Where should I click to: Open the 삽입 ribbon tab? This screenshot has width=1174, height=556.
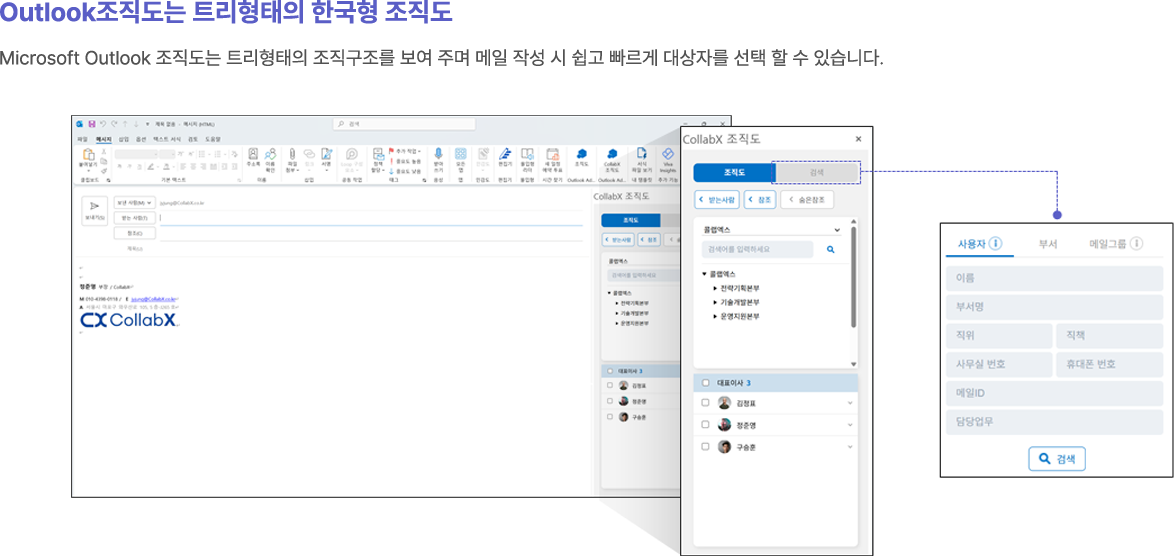(124, 139)
